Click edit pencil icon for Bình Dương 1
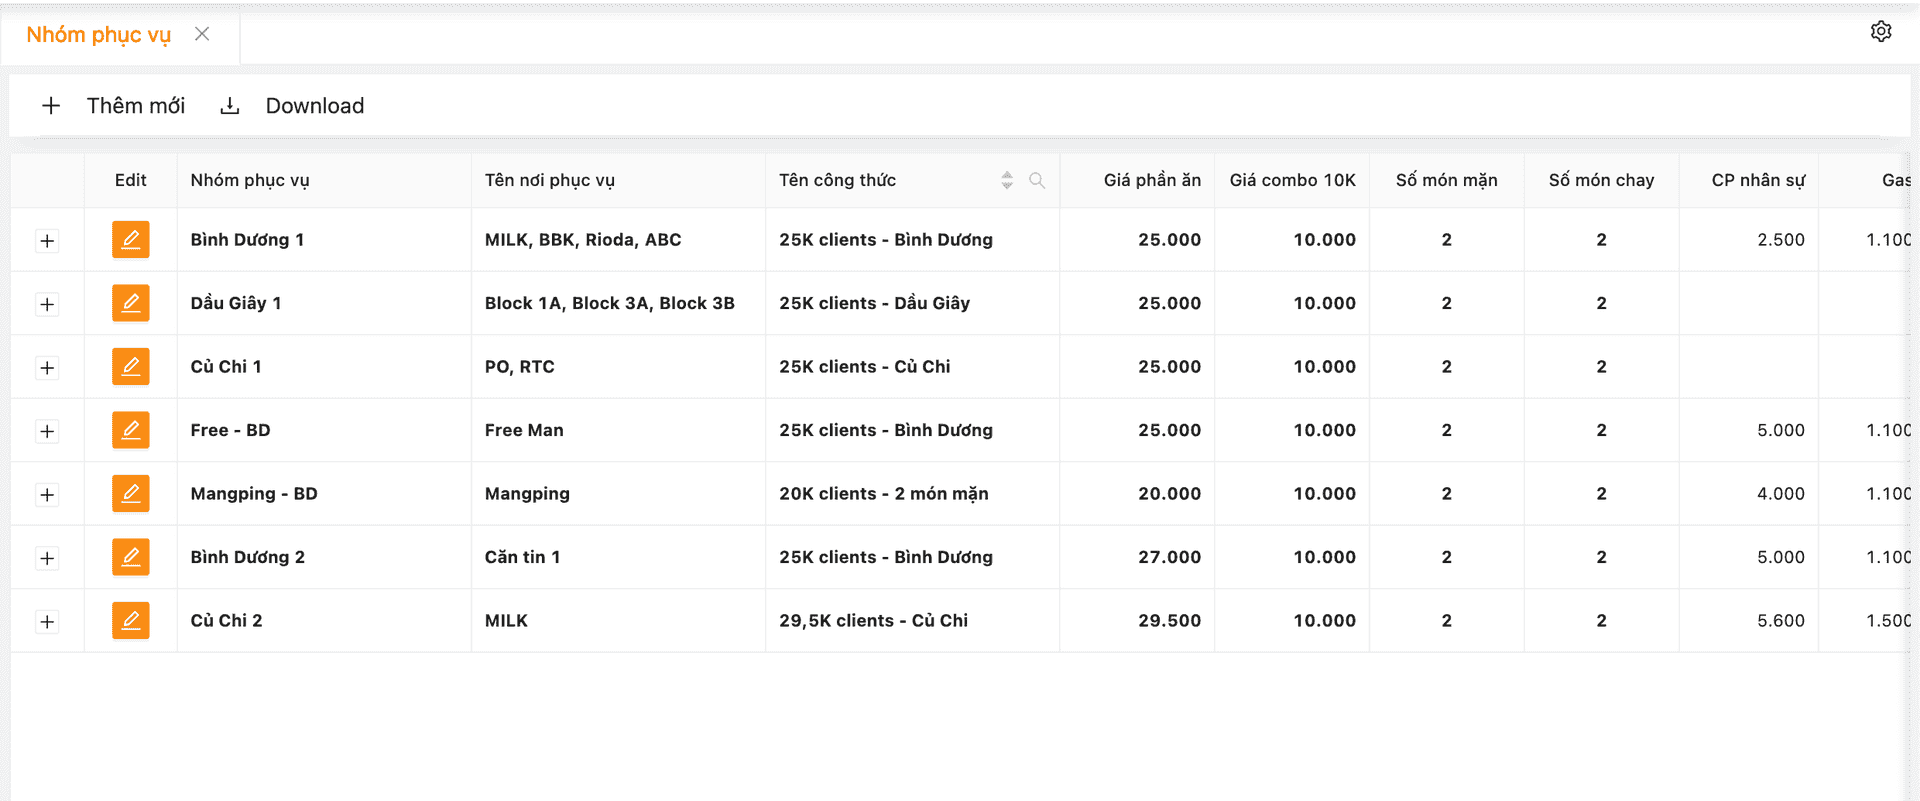The height and width of the screenshot is (801, 1920). [x=131, y=240]
